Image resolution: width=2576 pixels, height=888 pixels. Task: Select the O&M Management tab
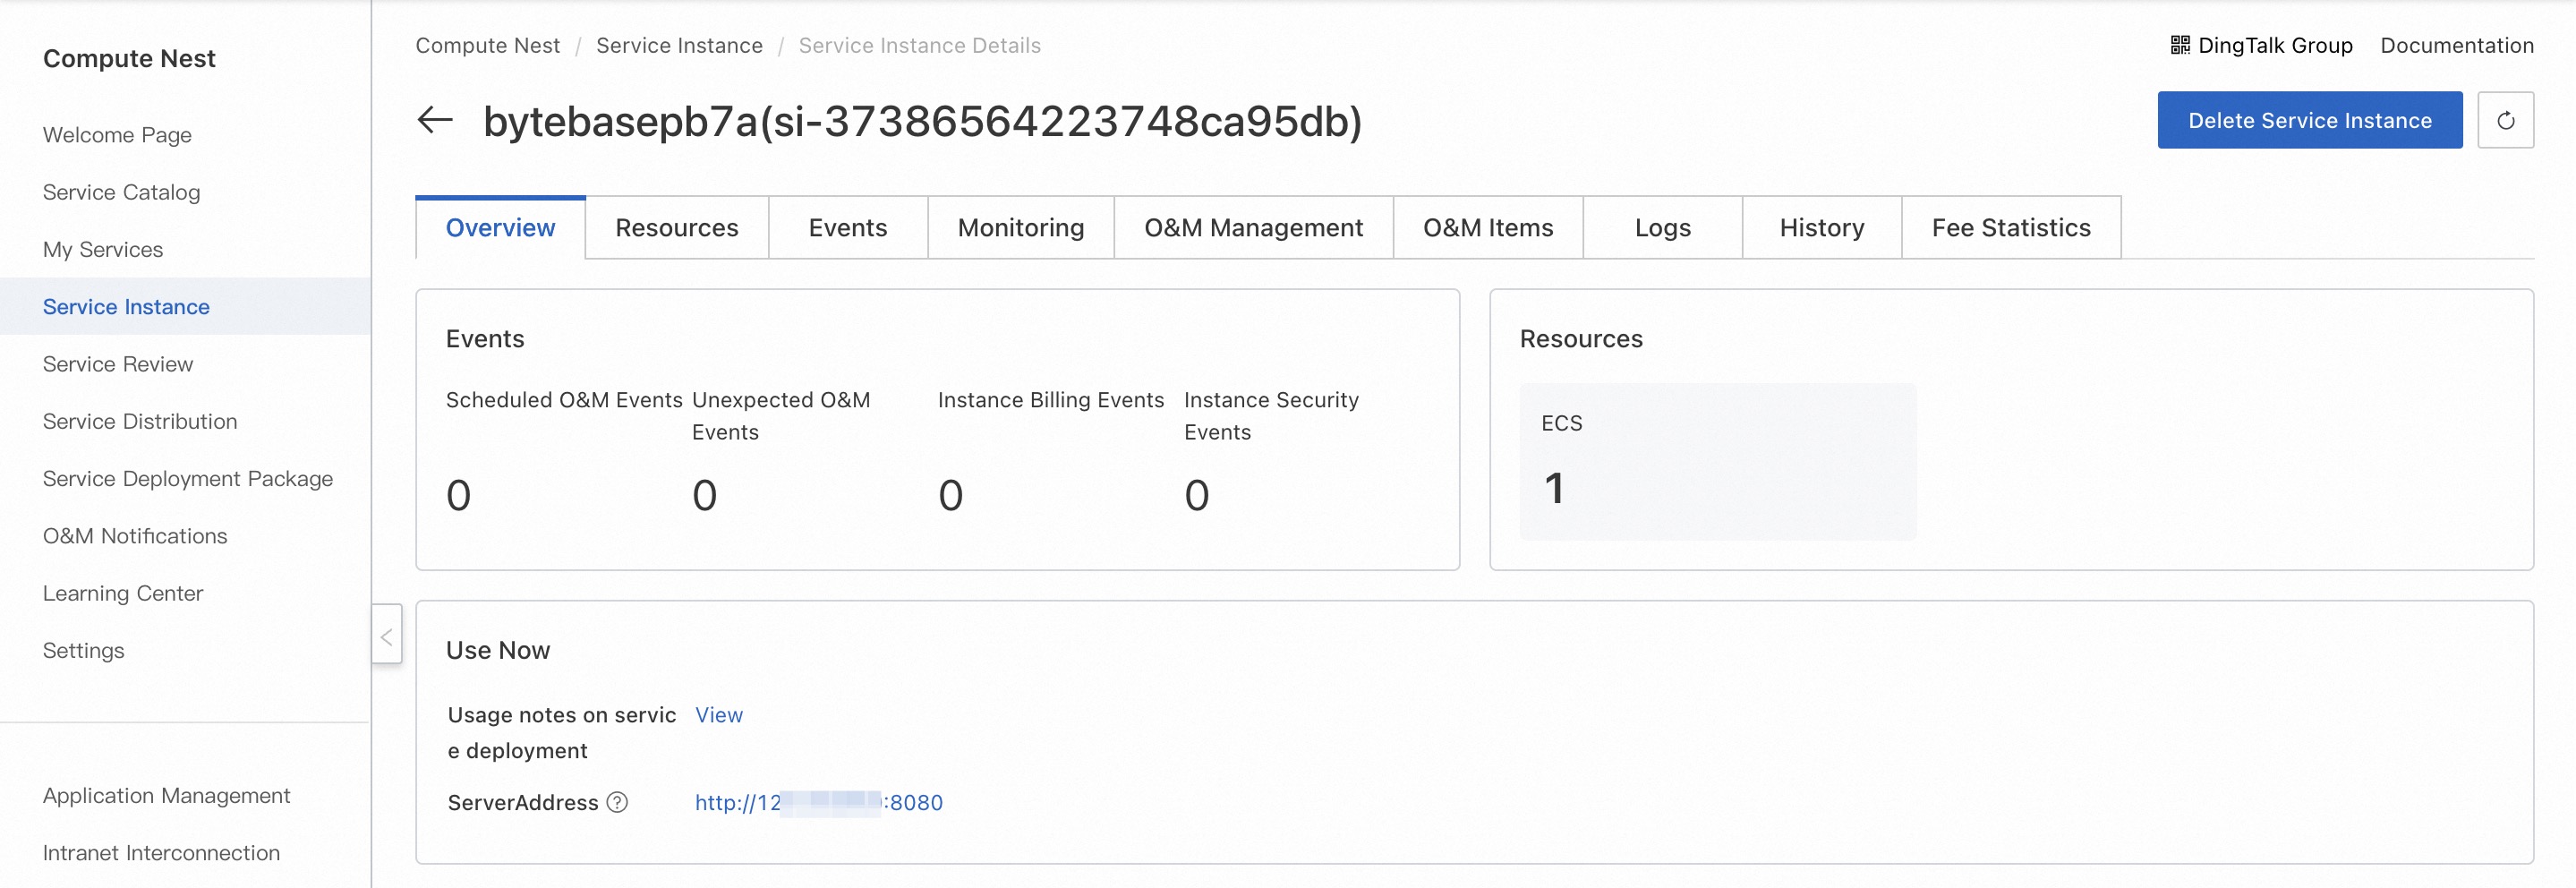click(x=1253, y=228)
